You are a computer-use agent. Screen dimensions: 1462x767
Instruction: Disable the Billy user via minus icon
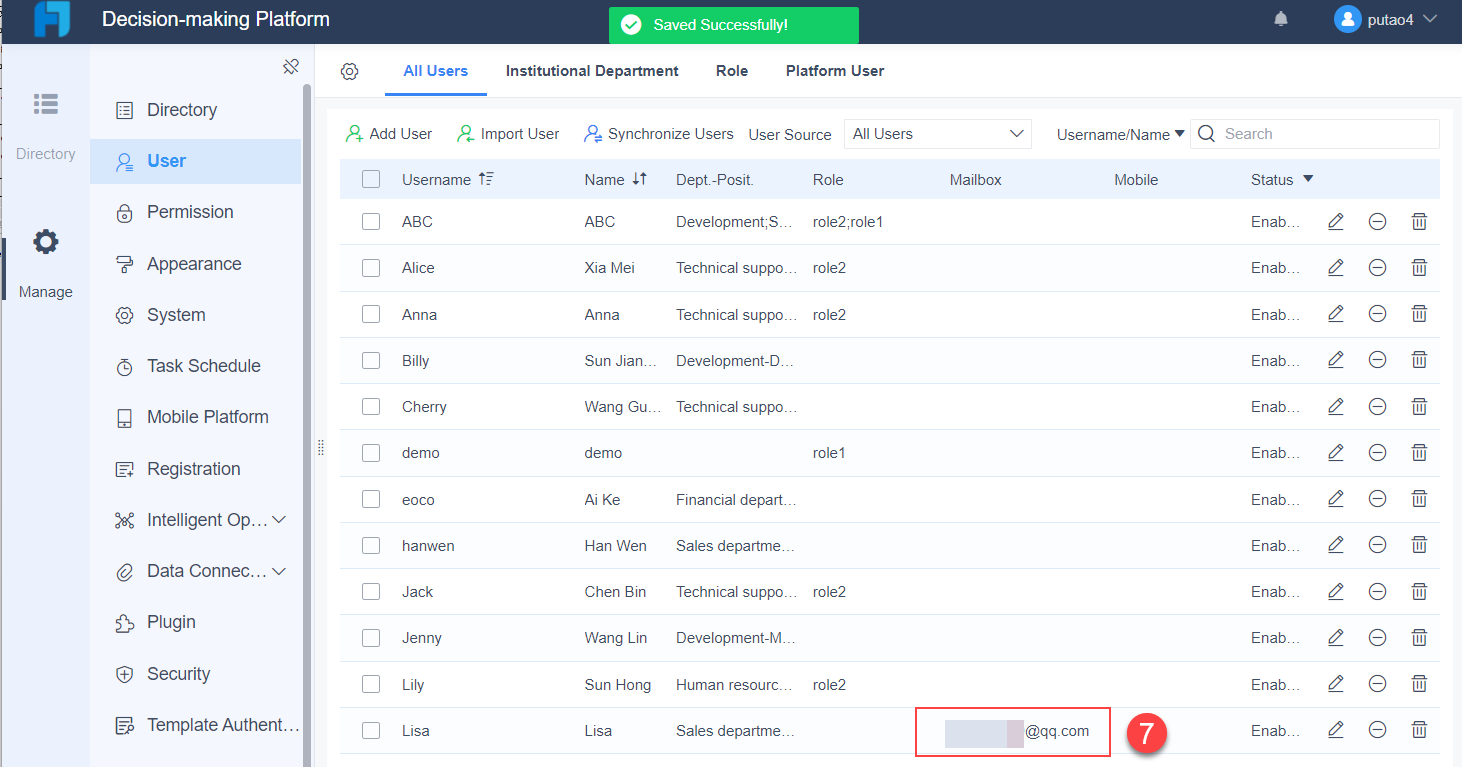click(x=1377, y=360)
